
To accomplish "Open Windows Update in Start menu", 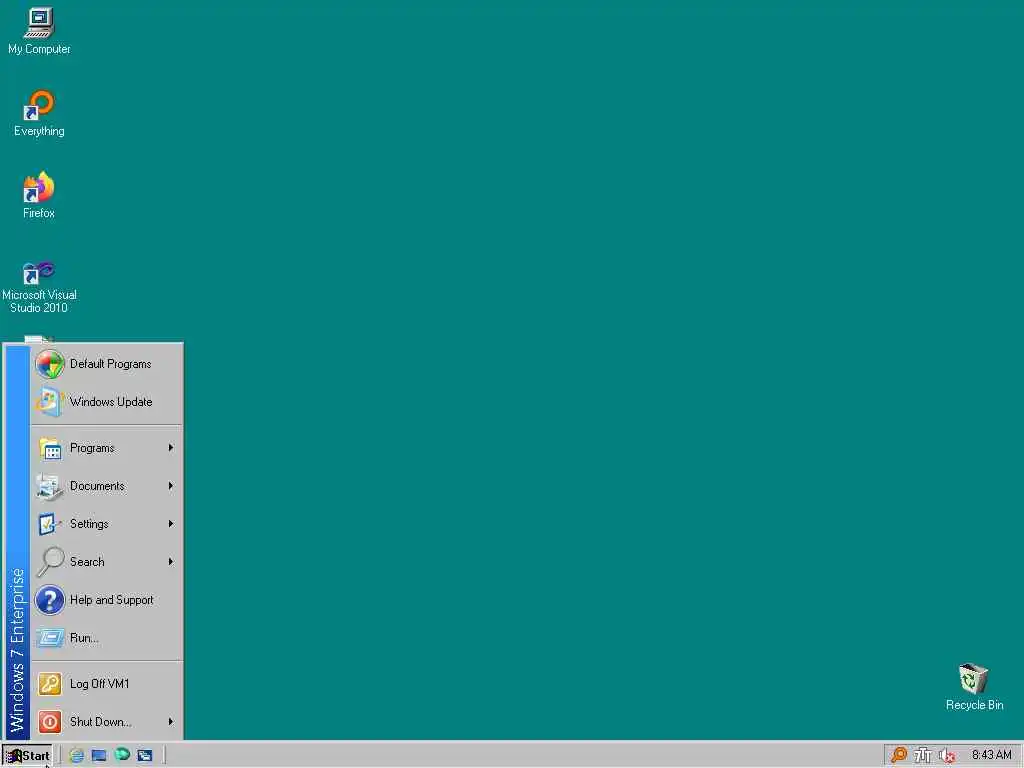I will [107, 402].
